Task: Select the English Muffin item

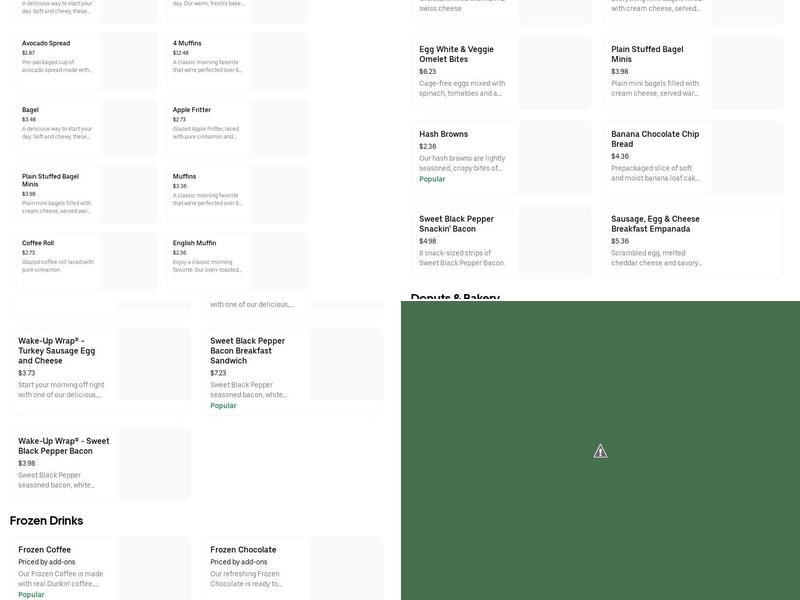Action: pyautogui.click(x=194, y=243)
